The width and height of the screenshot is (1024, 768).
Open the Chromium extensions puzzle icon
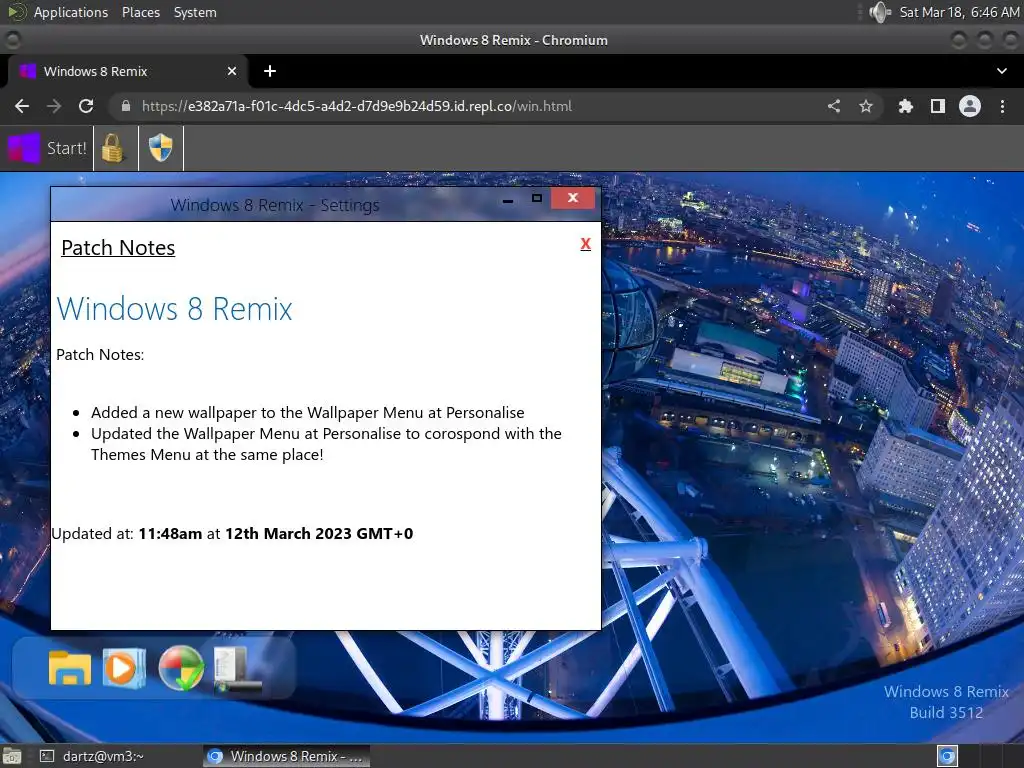[x=905, y=106]
